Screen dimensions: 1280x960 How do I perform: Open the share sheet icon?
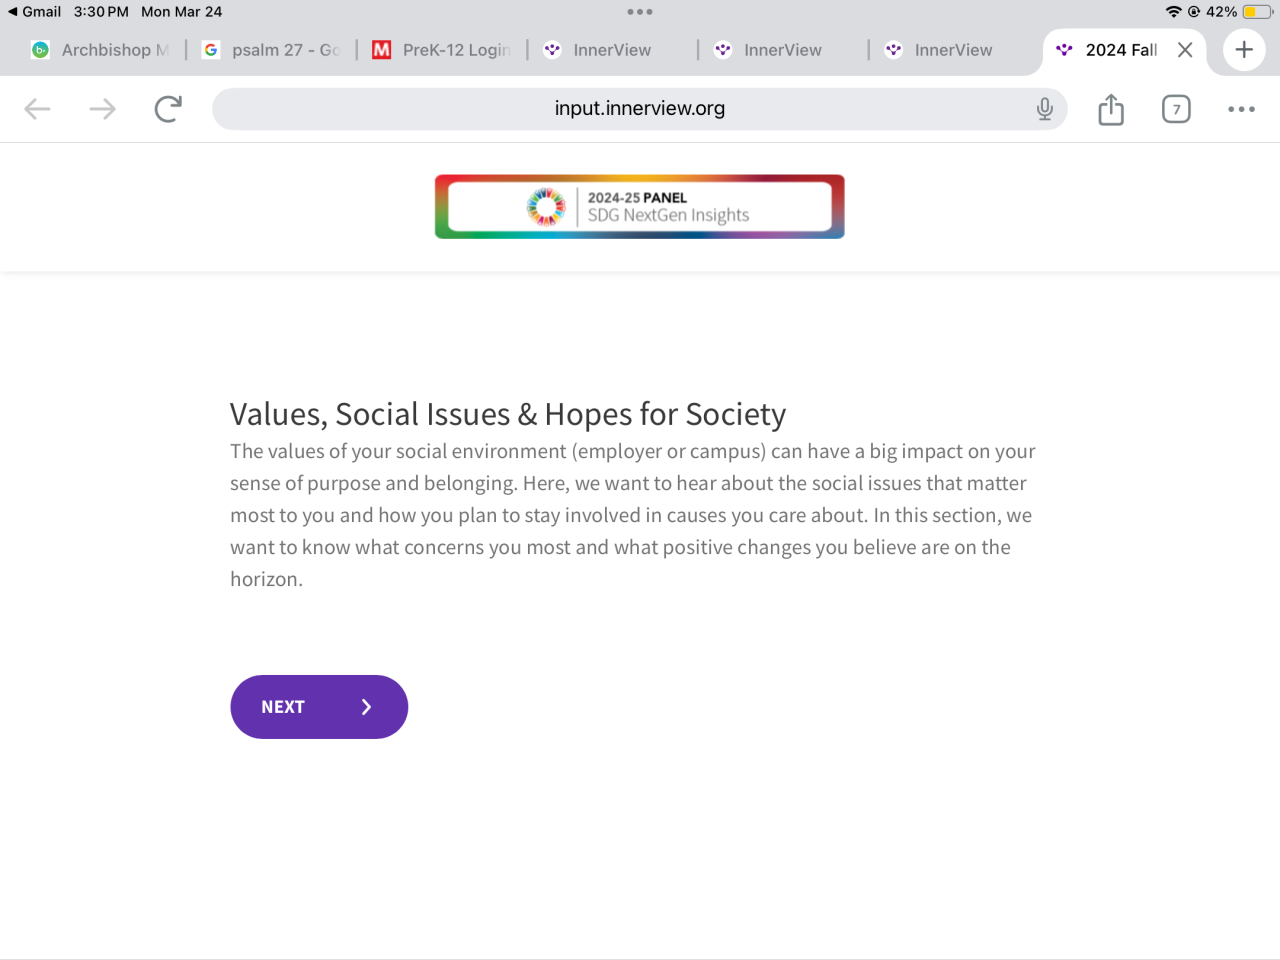tap(1111, 109)
